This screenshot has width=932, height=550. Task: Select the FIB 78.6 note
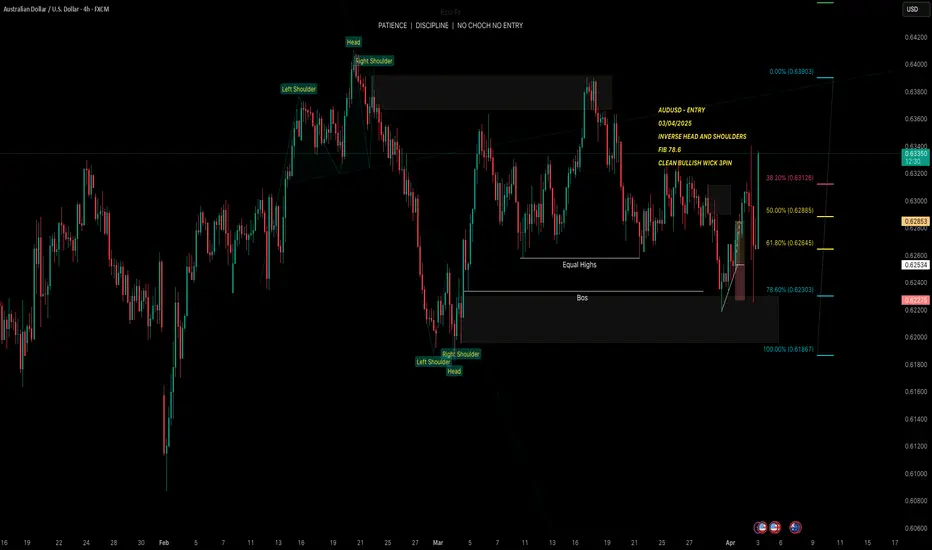(669, 150)
